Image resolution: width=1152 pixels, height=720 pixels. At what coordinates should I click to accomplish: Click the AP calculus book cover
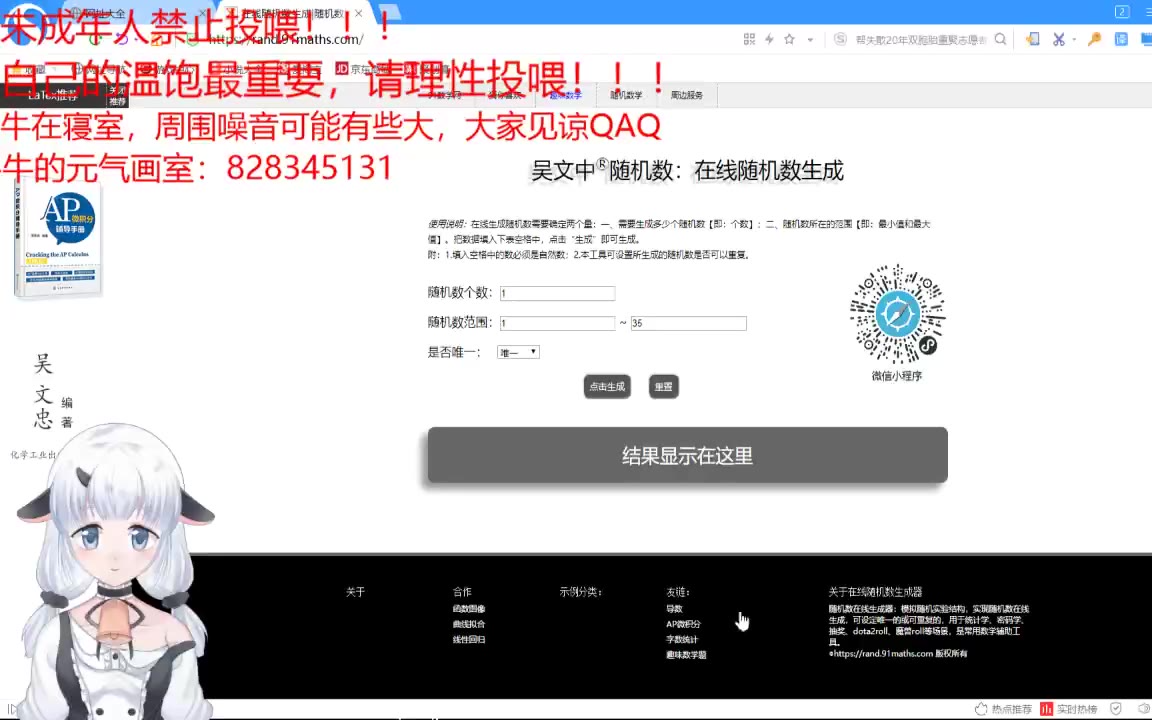[x=58, y=239]
